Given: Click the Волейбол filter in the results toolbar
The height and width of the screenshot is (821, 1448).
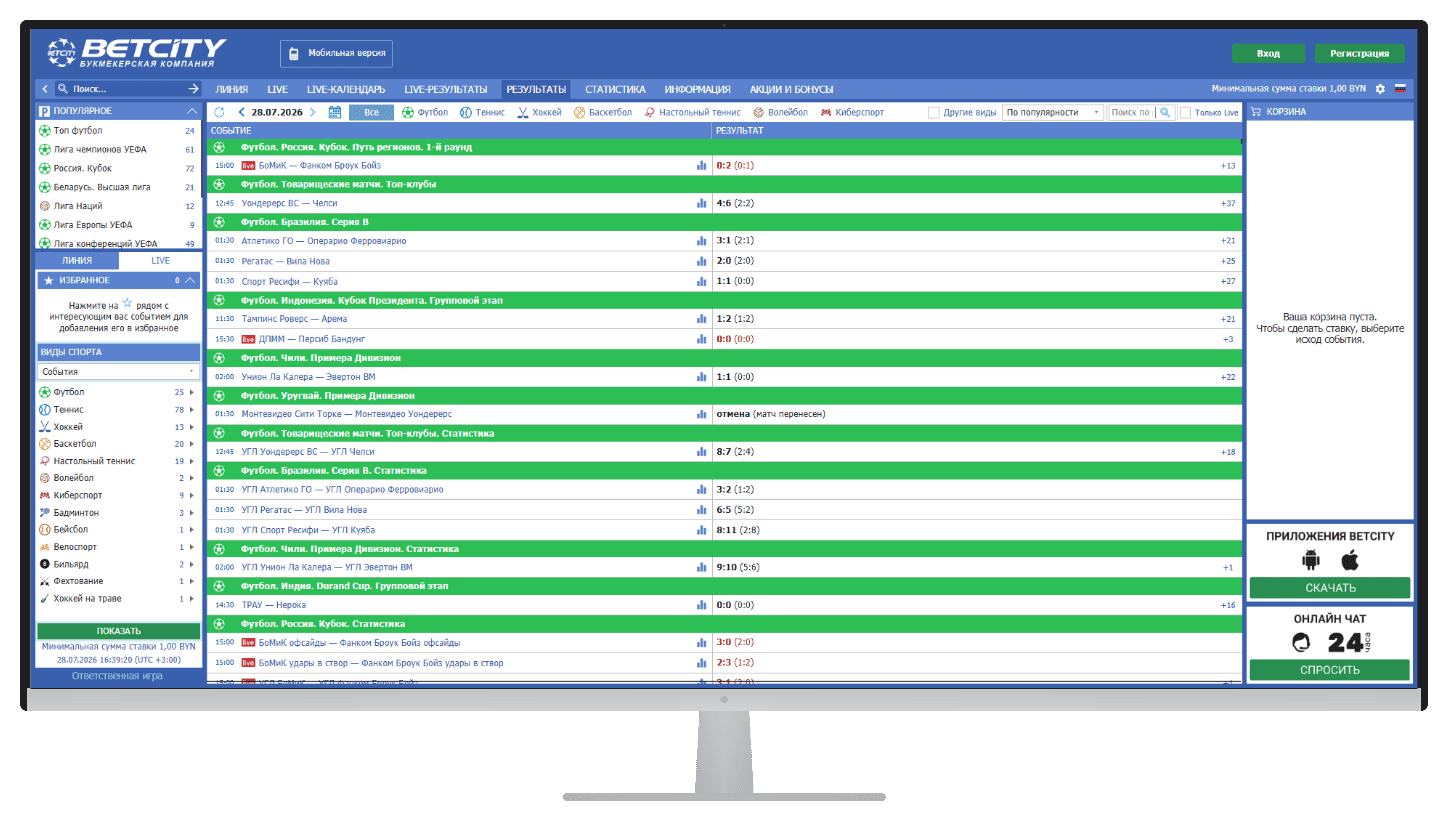Looking at the screenshot, I should pos(780,113).
